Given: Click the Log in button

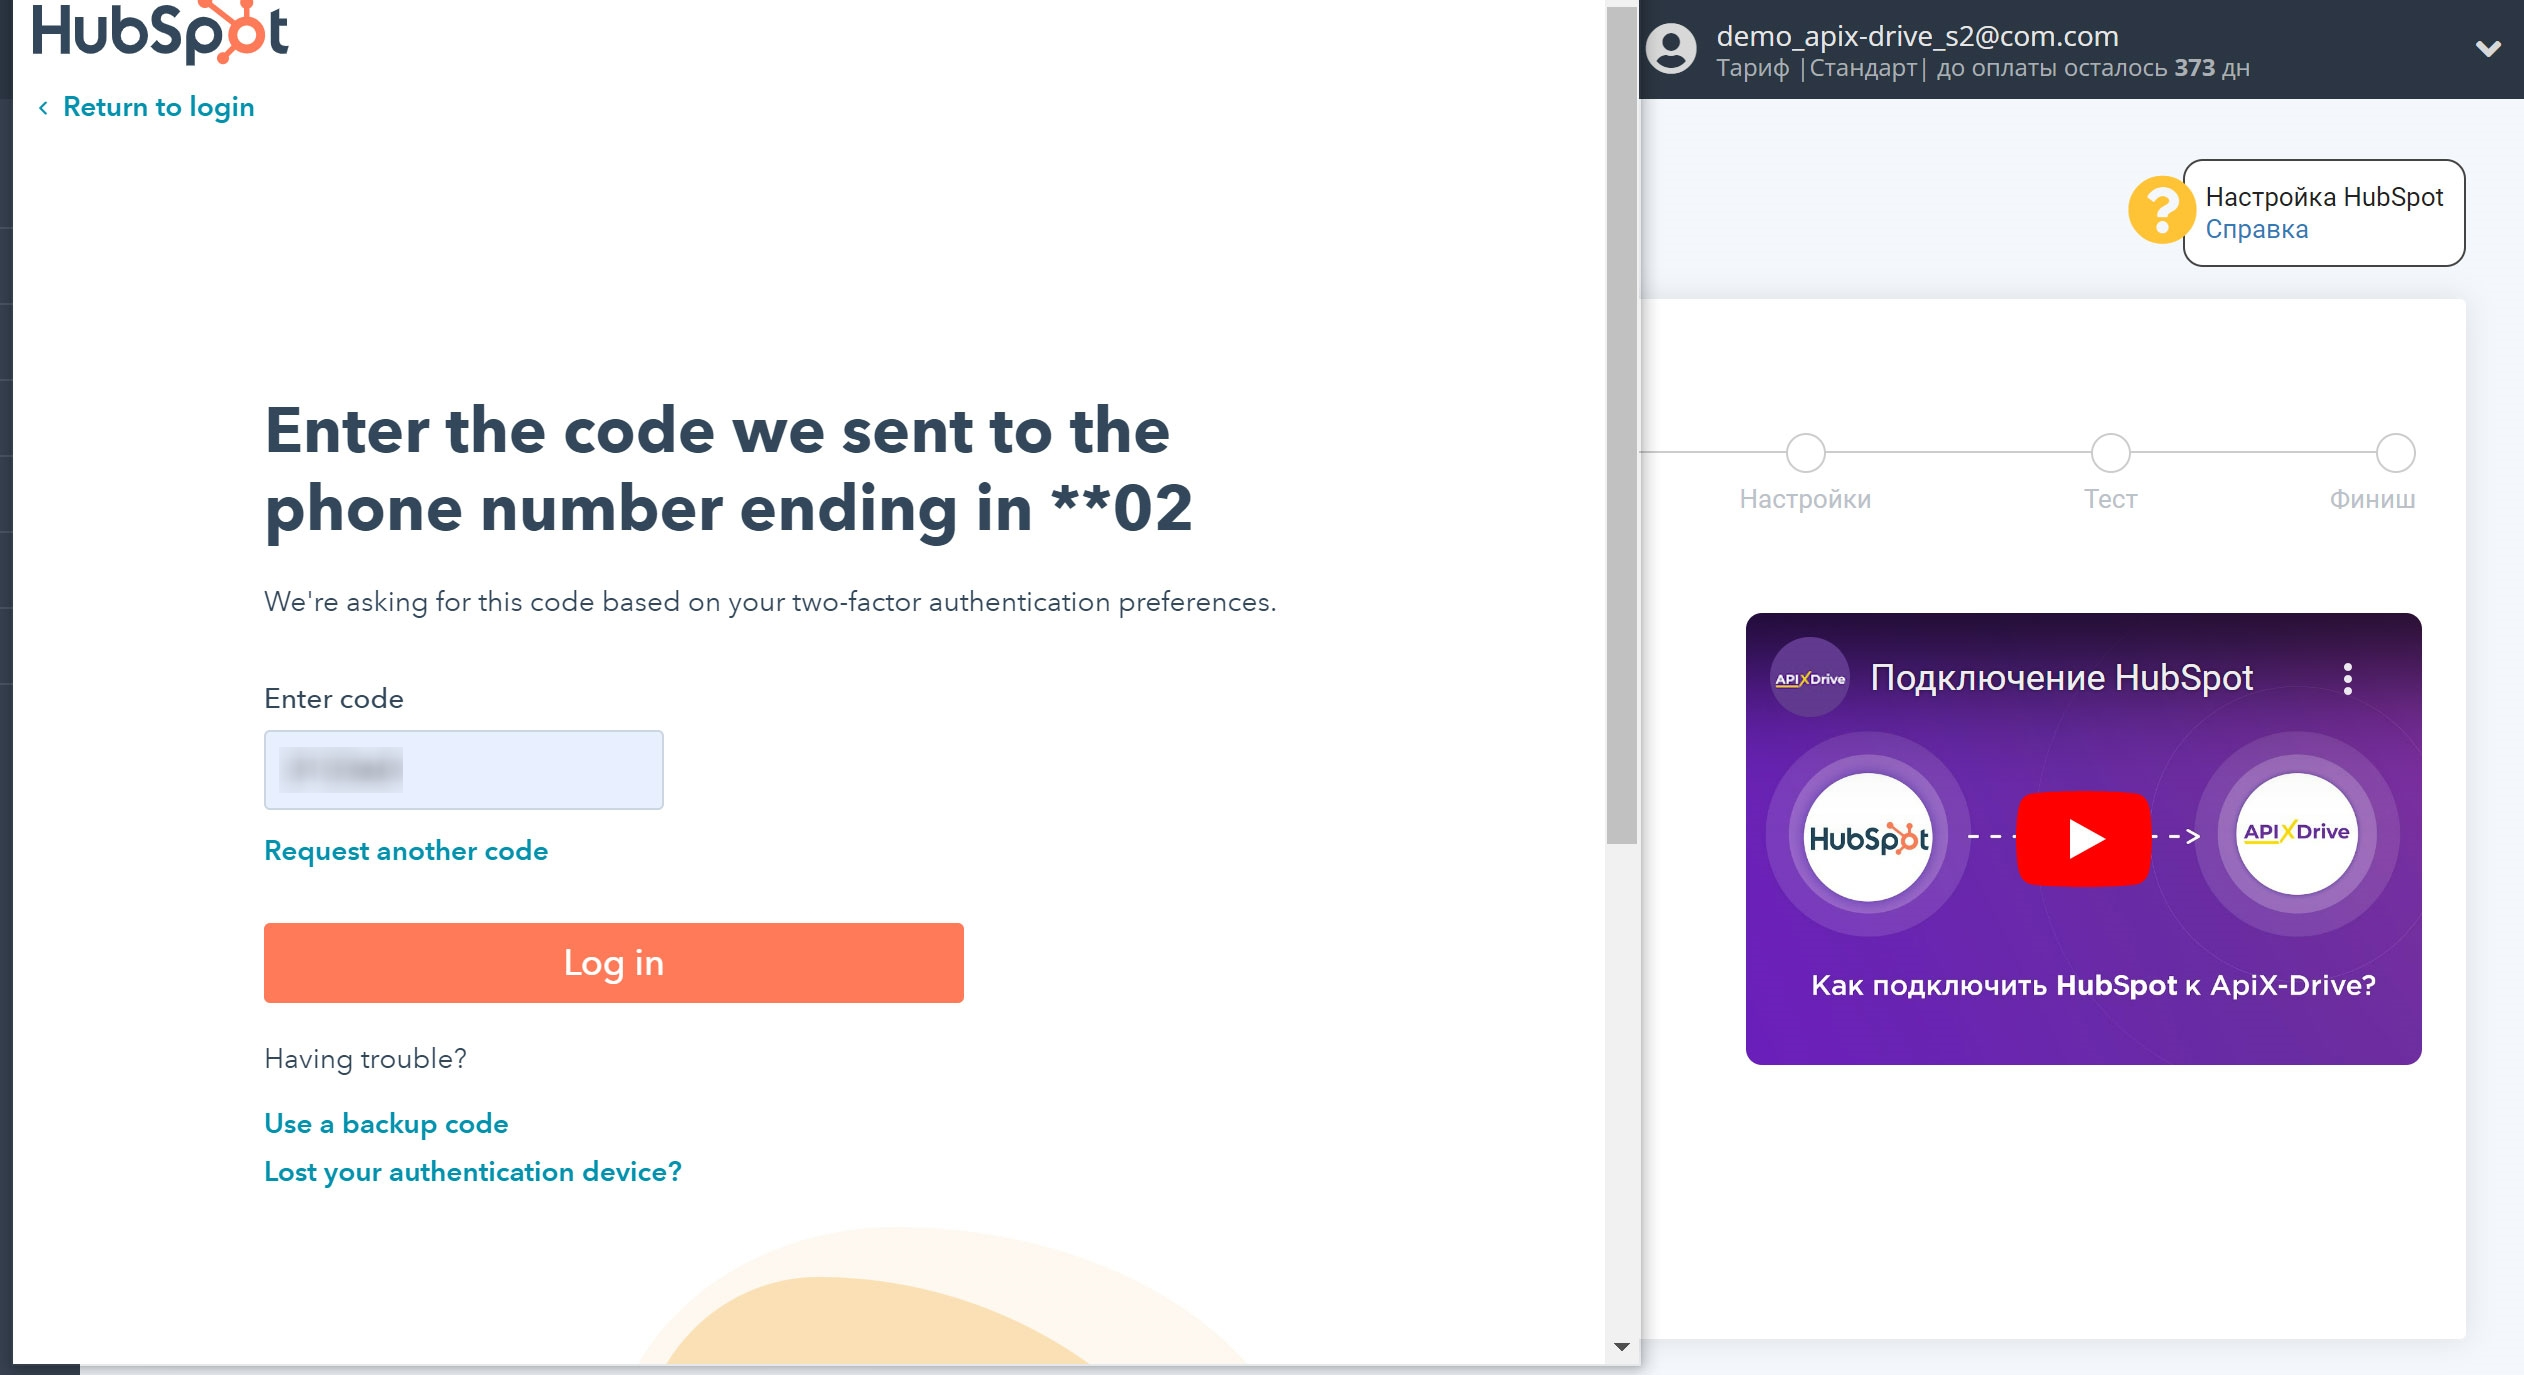Looking at the screenshot, I should tap(614, 964).
